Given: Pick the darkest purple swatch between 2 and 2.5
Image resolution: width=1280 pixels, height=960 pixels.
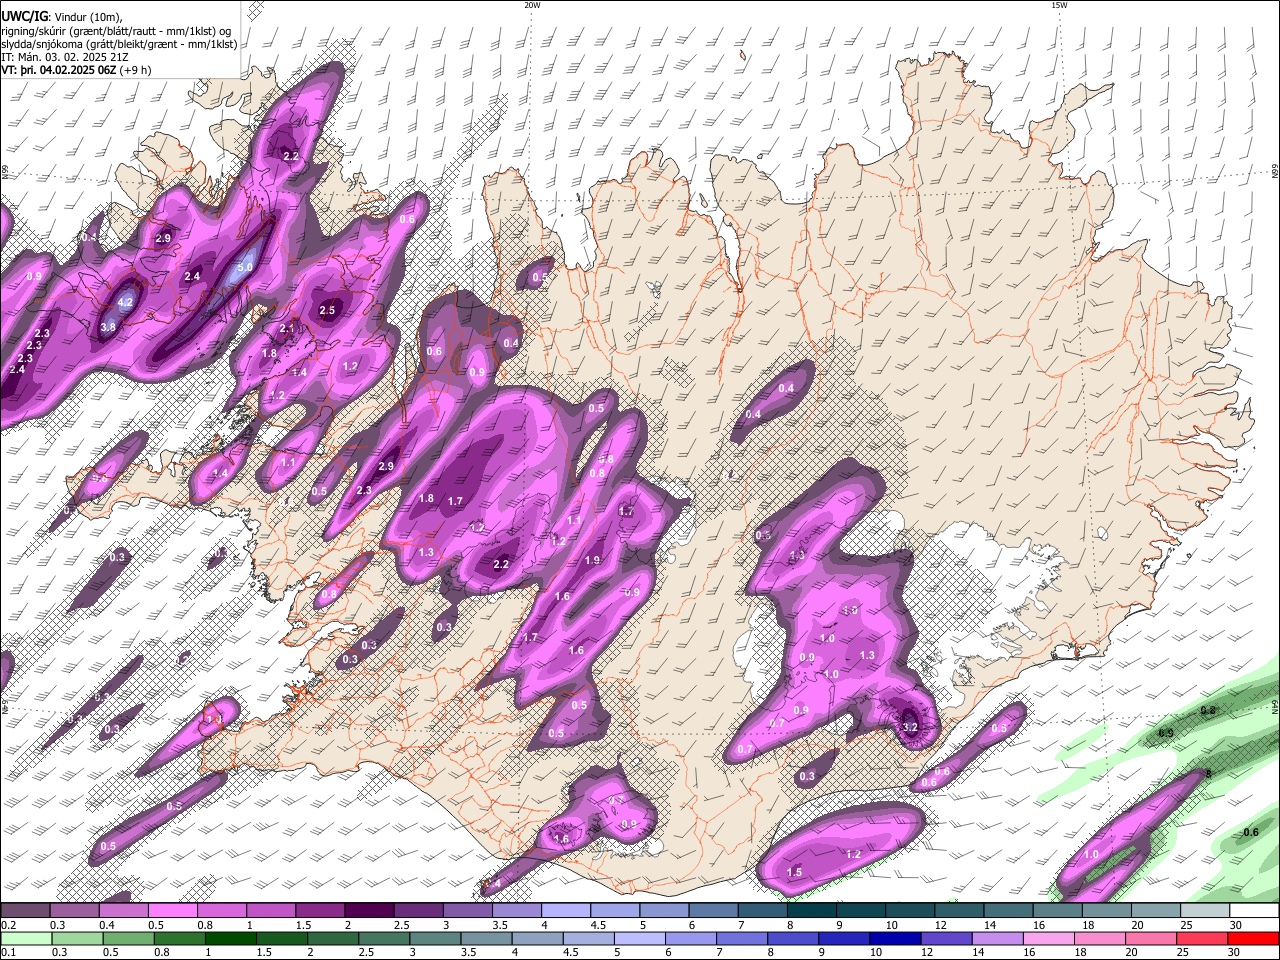Looking at the screenshot, I should point(369,911).
